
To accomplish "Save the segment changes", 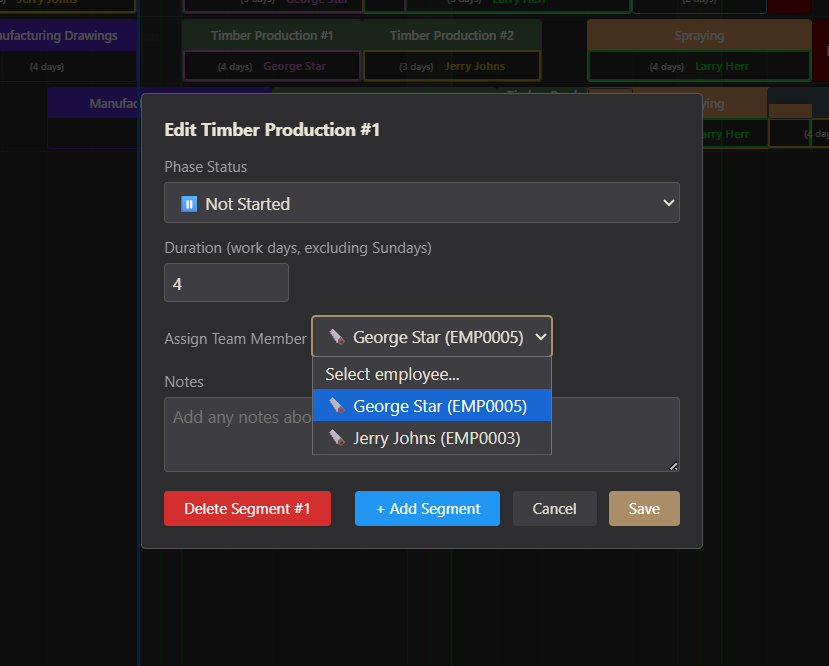I will 644,509.
